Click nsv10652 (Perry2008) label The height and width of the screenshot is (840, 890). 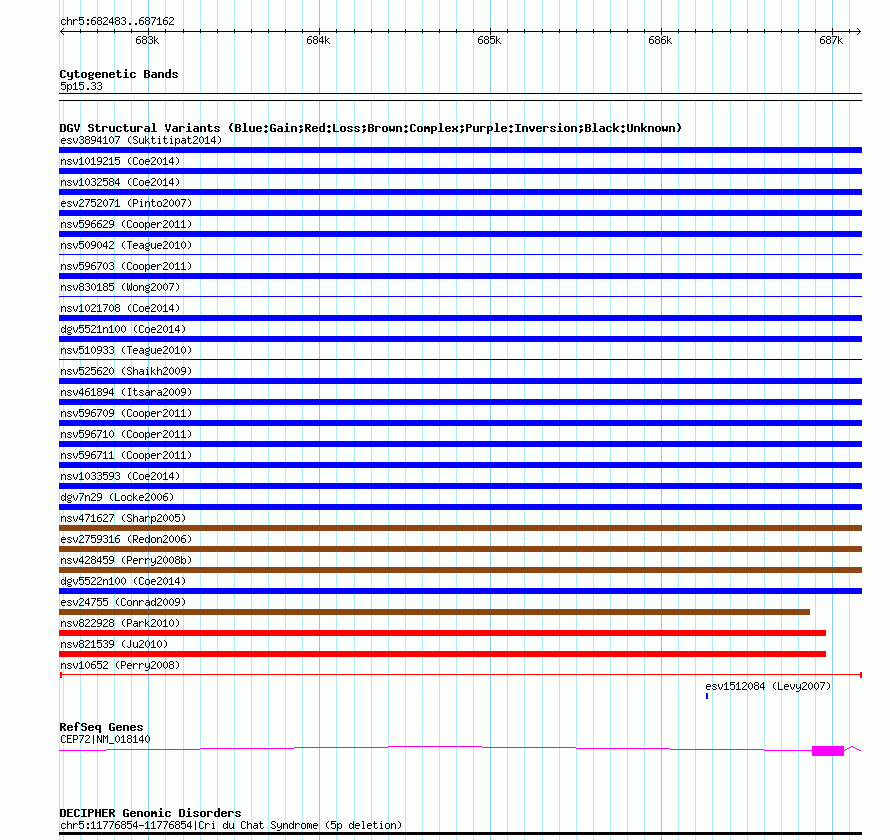(120, 665)
